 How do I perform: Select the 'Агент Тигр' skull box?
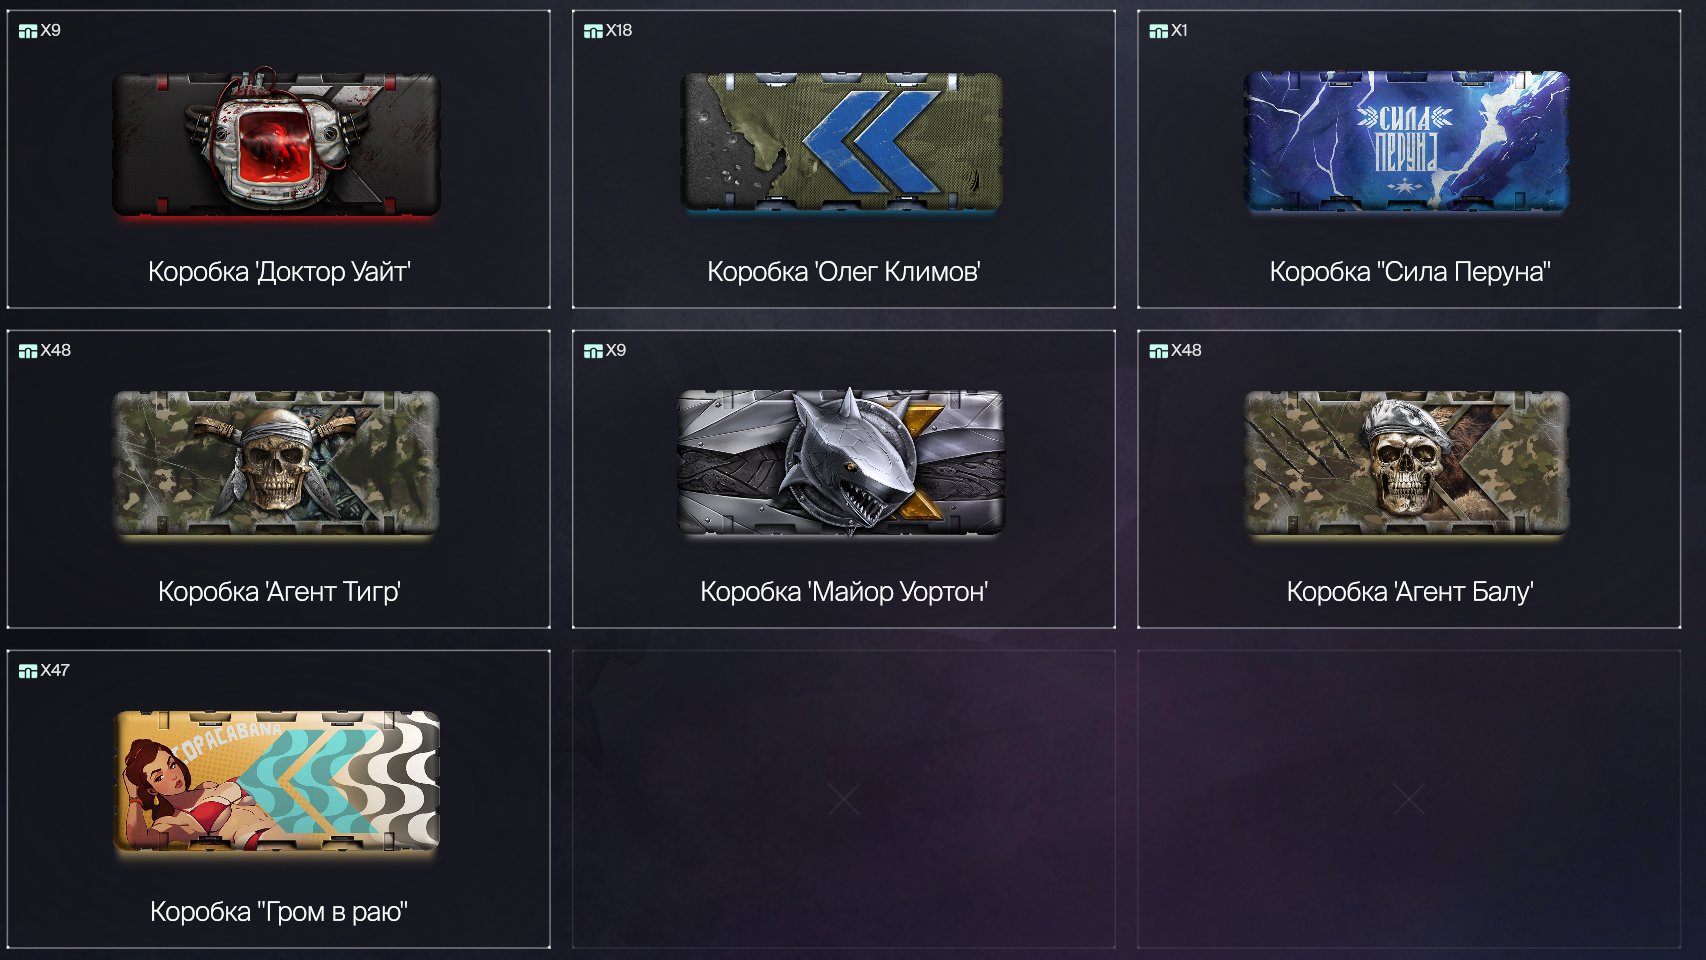277,463
